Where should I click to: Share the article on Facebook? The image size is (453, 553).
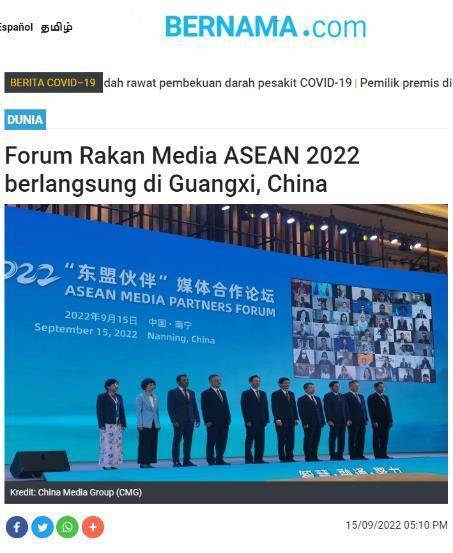click(x=17, y=527)
